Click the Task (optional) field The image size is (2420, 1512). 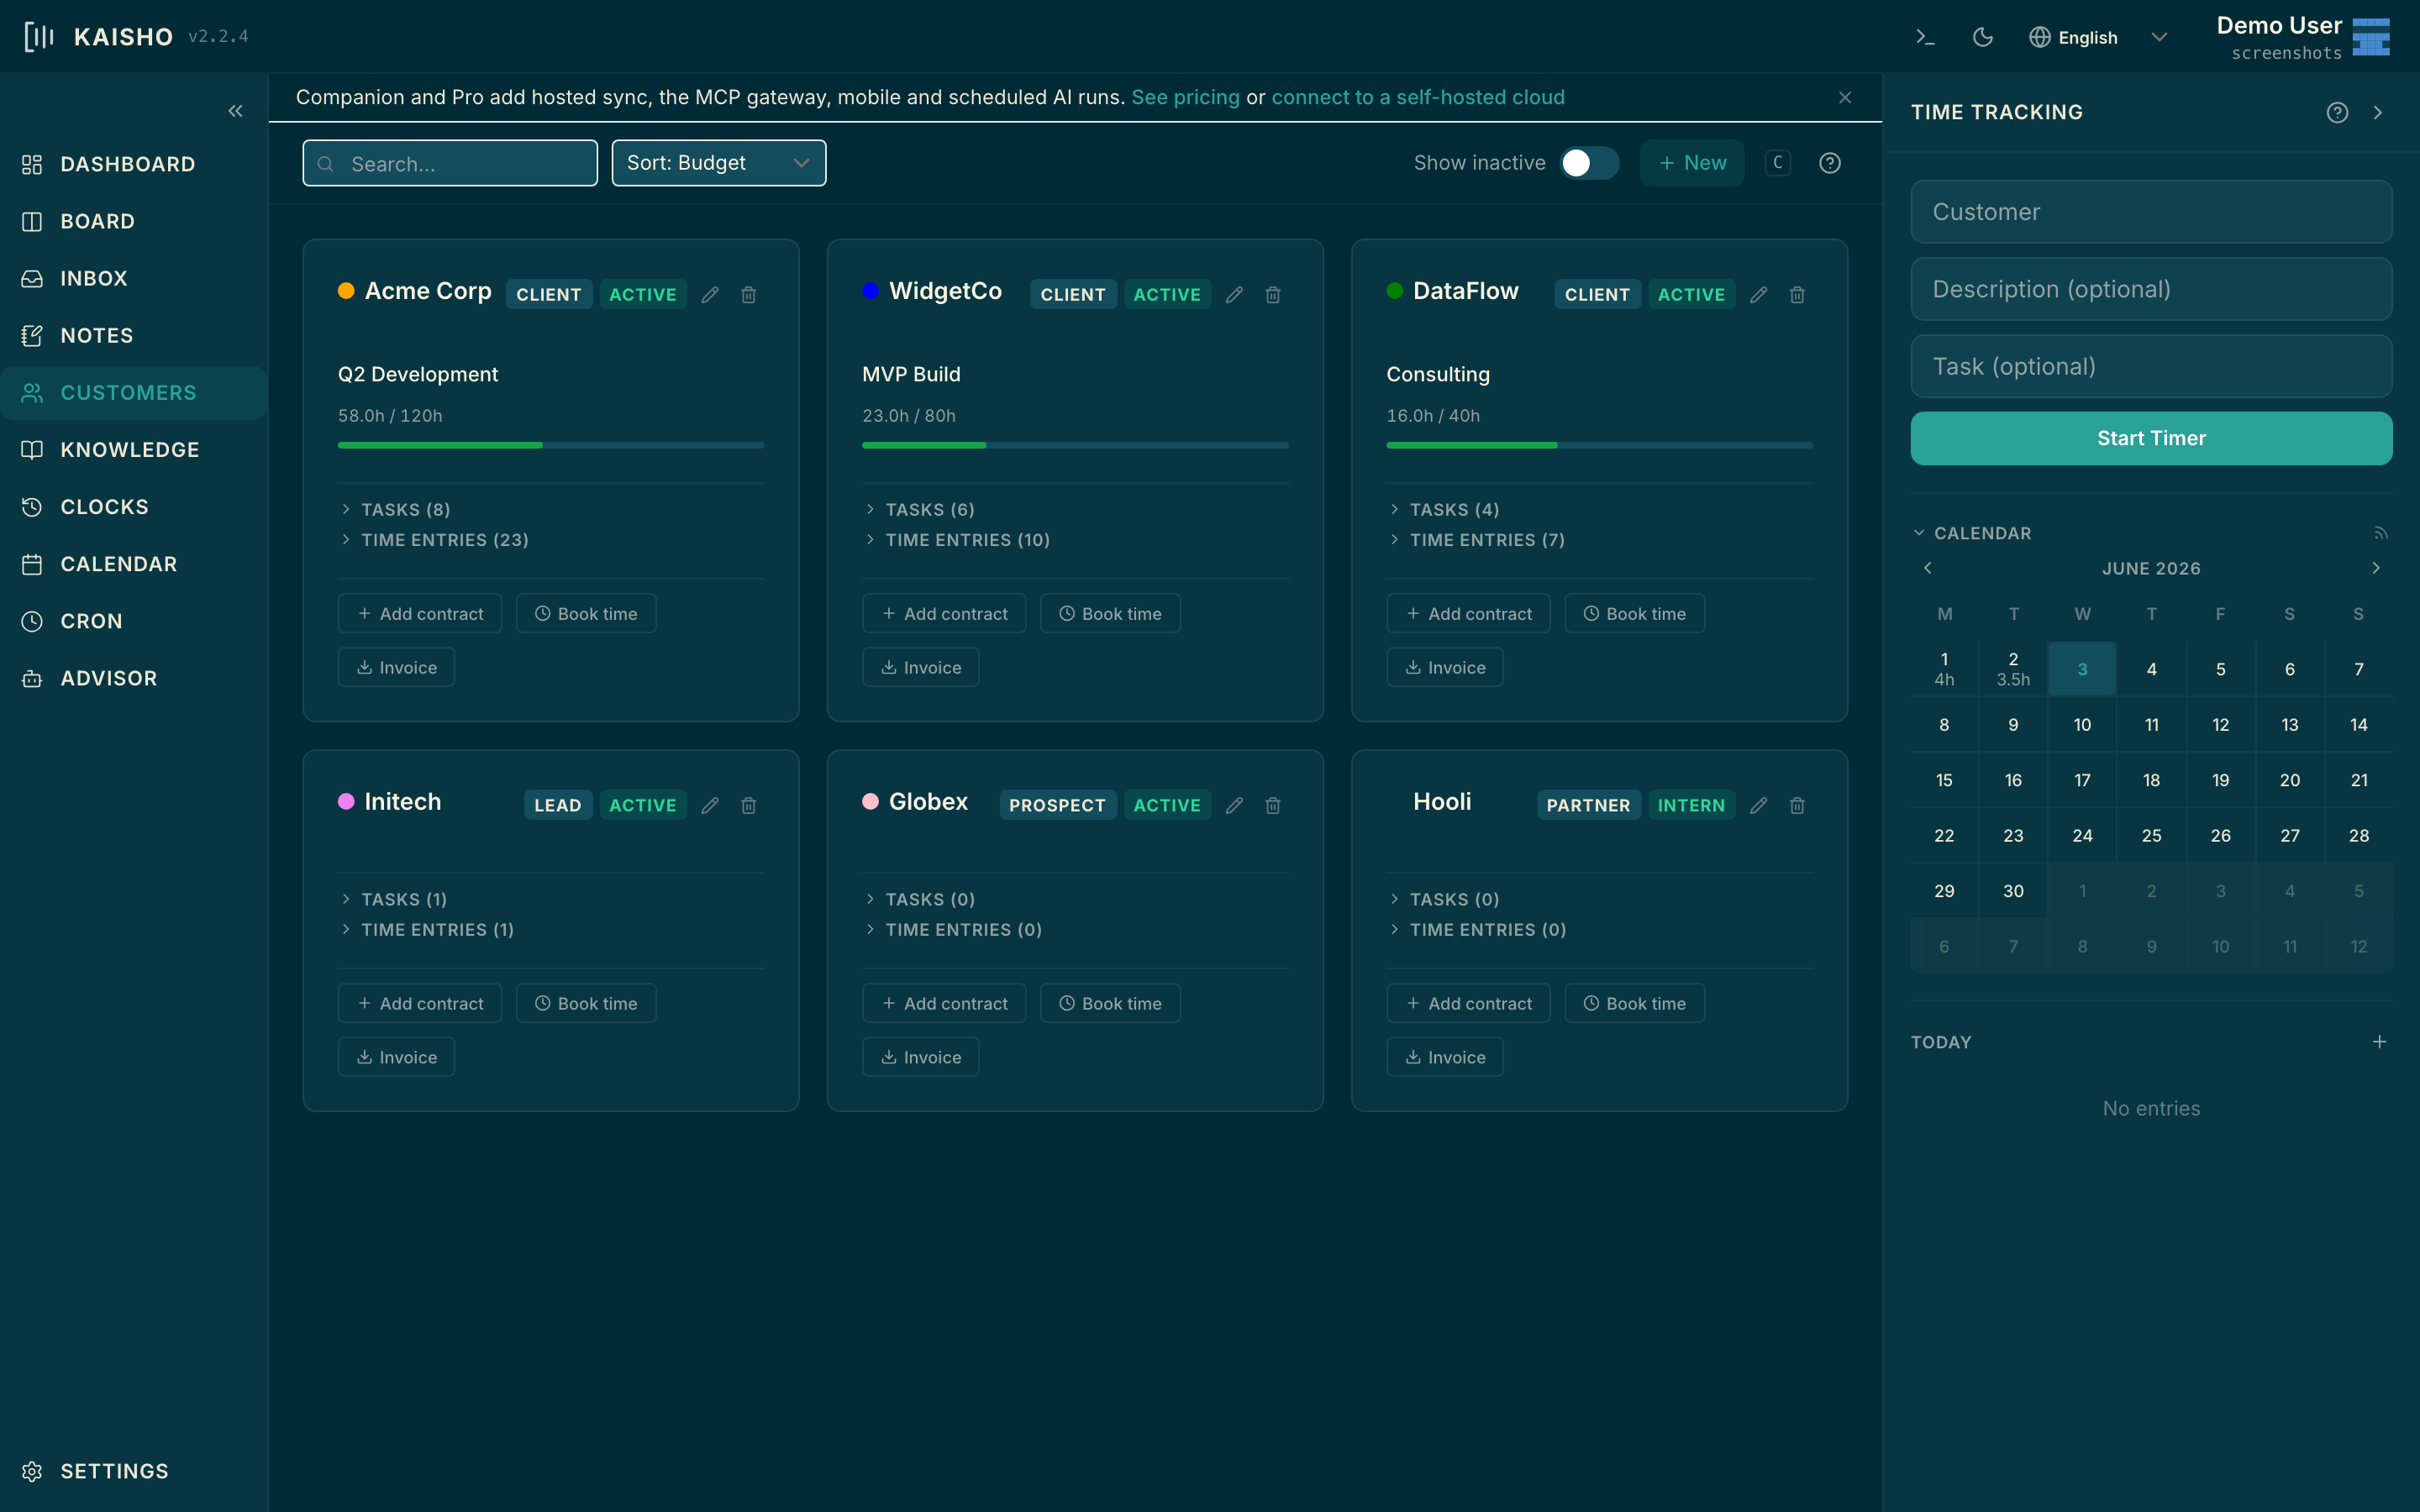click(2151, 366)
